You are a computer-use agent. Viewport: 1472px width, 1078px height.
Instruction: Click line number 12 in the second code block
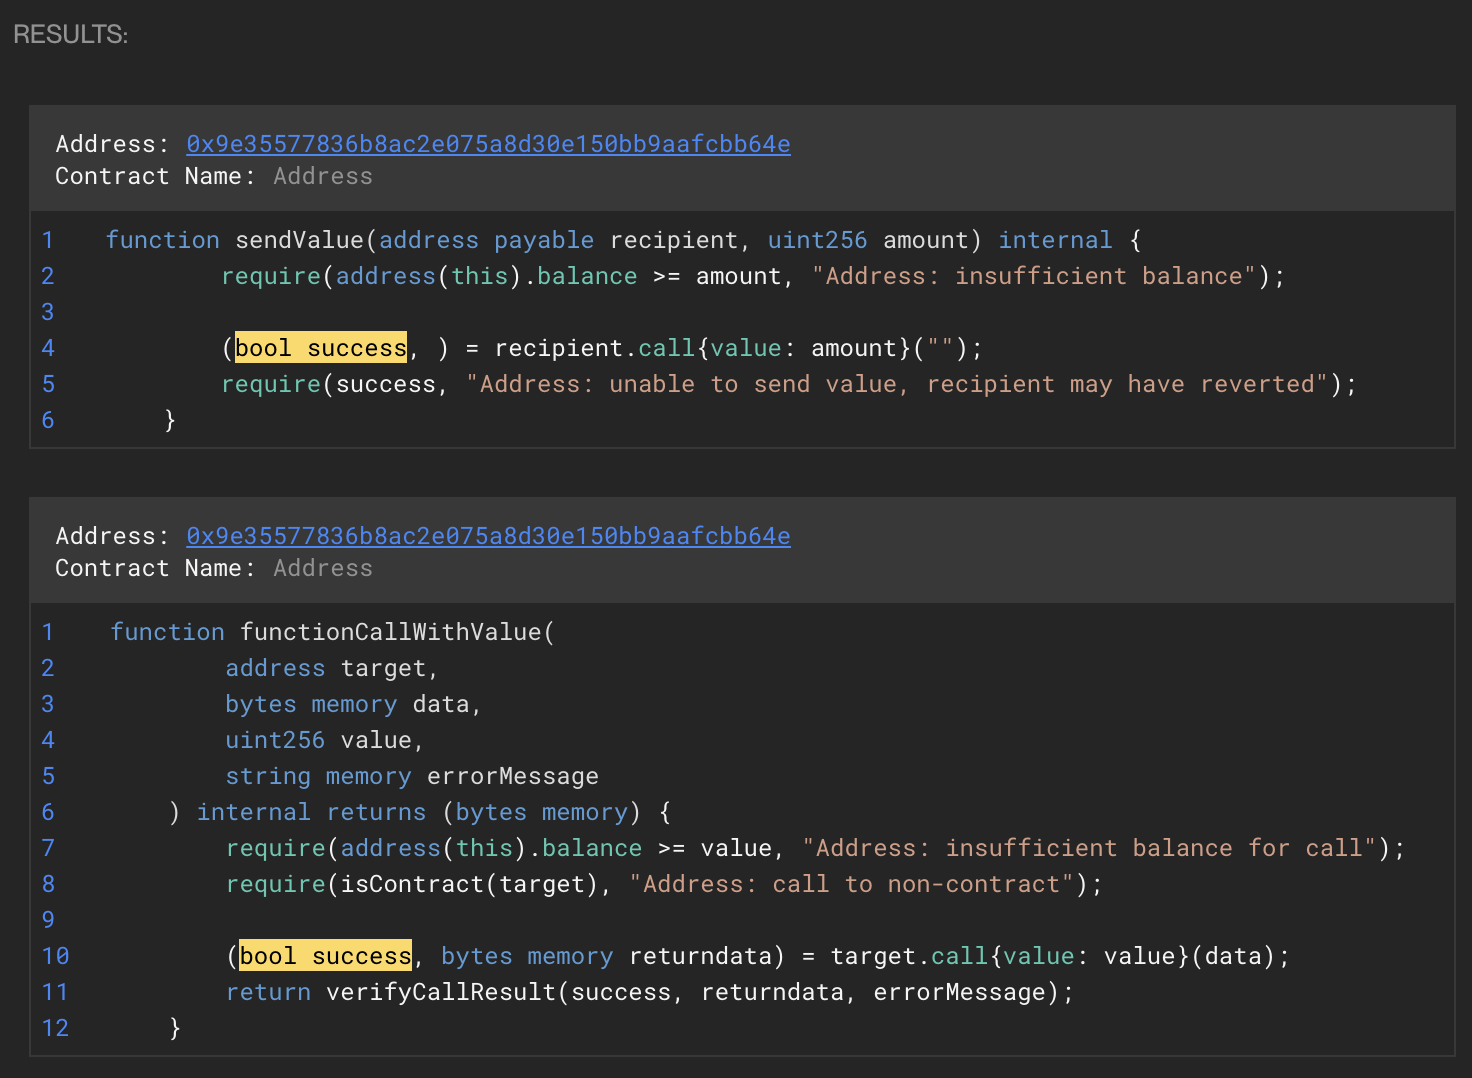[55, 1028]
